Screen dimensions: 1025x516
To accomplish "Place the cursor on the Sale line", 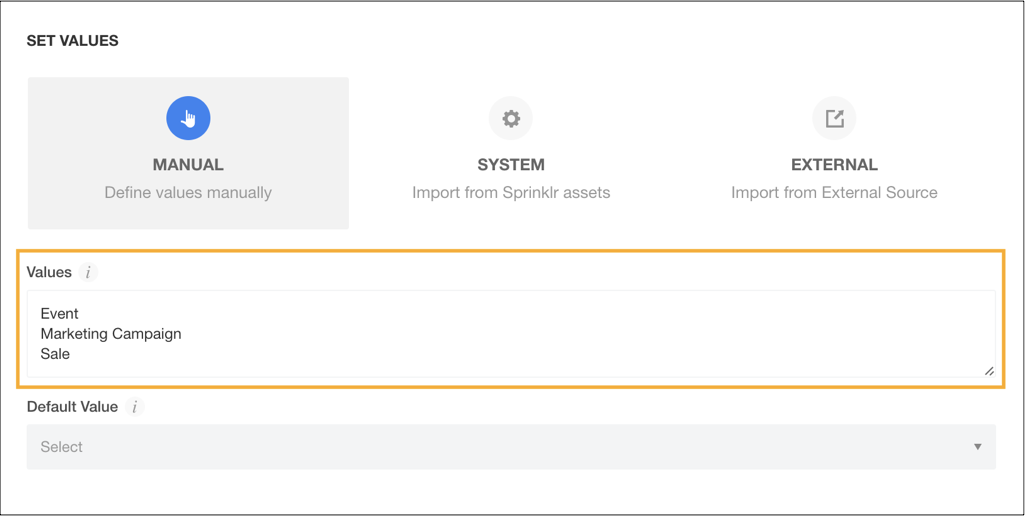I will coord(55,354).
